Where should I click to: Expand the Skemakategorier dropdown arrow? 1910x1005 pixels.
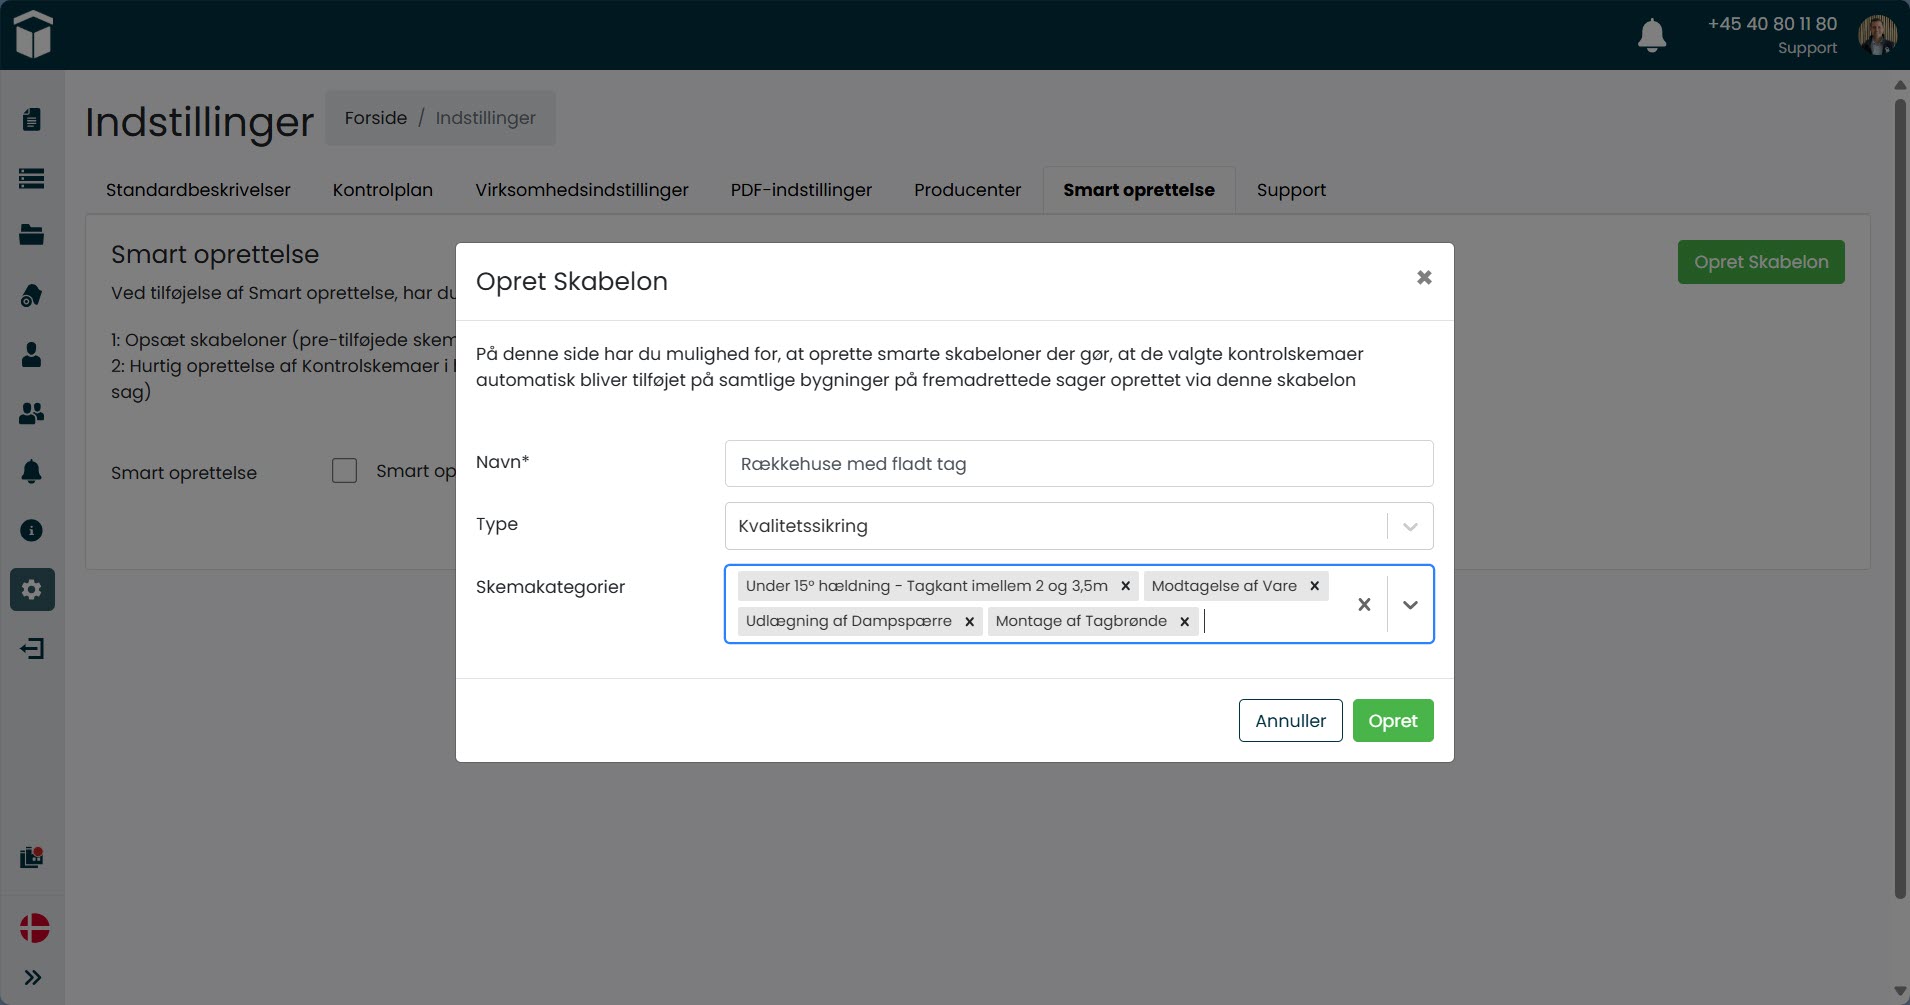[1410, 604]
